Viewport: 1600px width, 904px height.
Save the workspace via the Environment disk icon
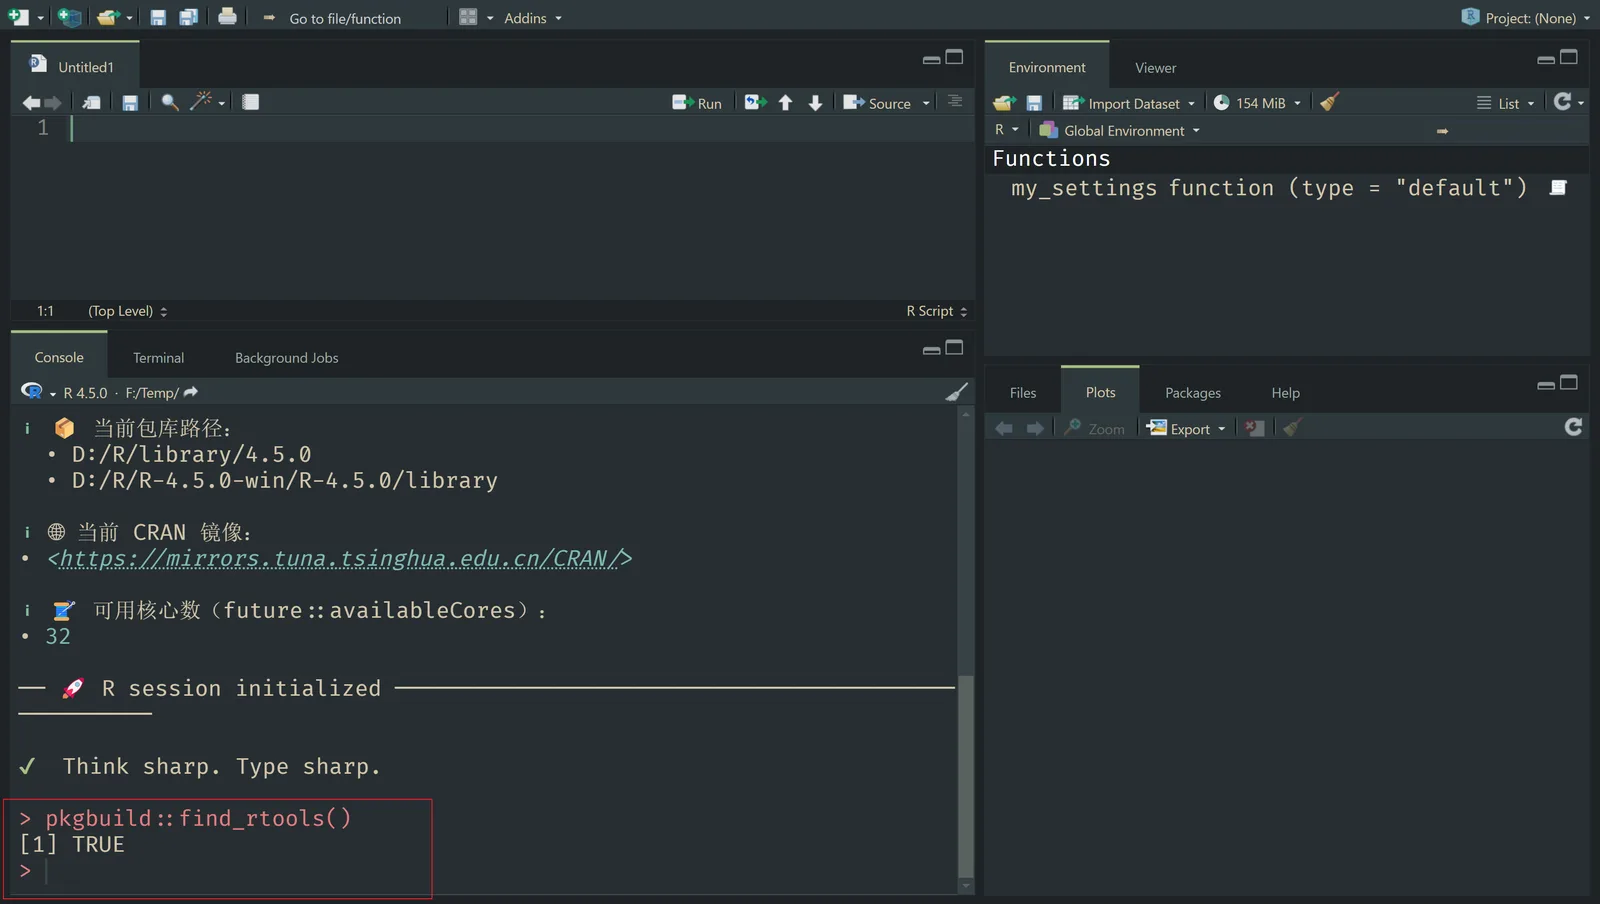pos(1034,103)
